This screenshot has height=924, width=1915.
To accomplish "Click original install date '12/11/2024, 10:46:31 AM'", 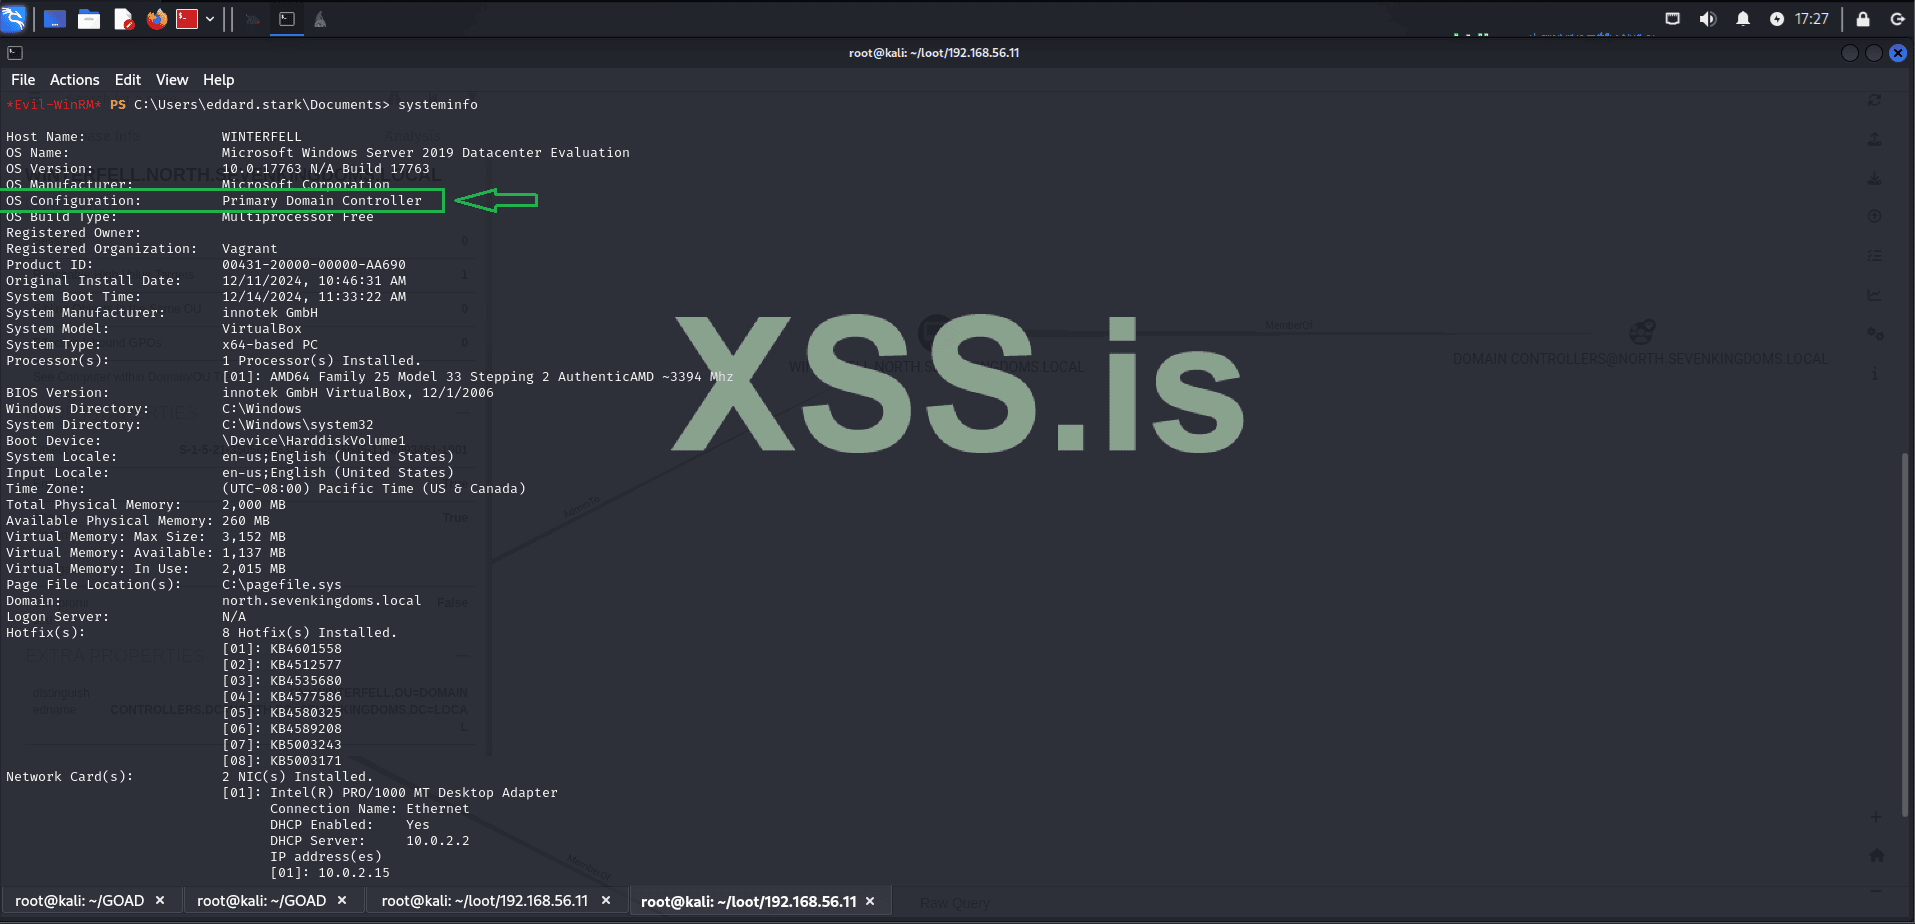I will 314,281.
